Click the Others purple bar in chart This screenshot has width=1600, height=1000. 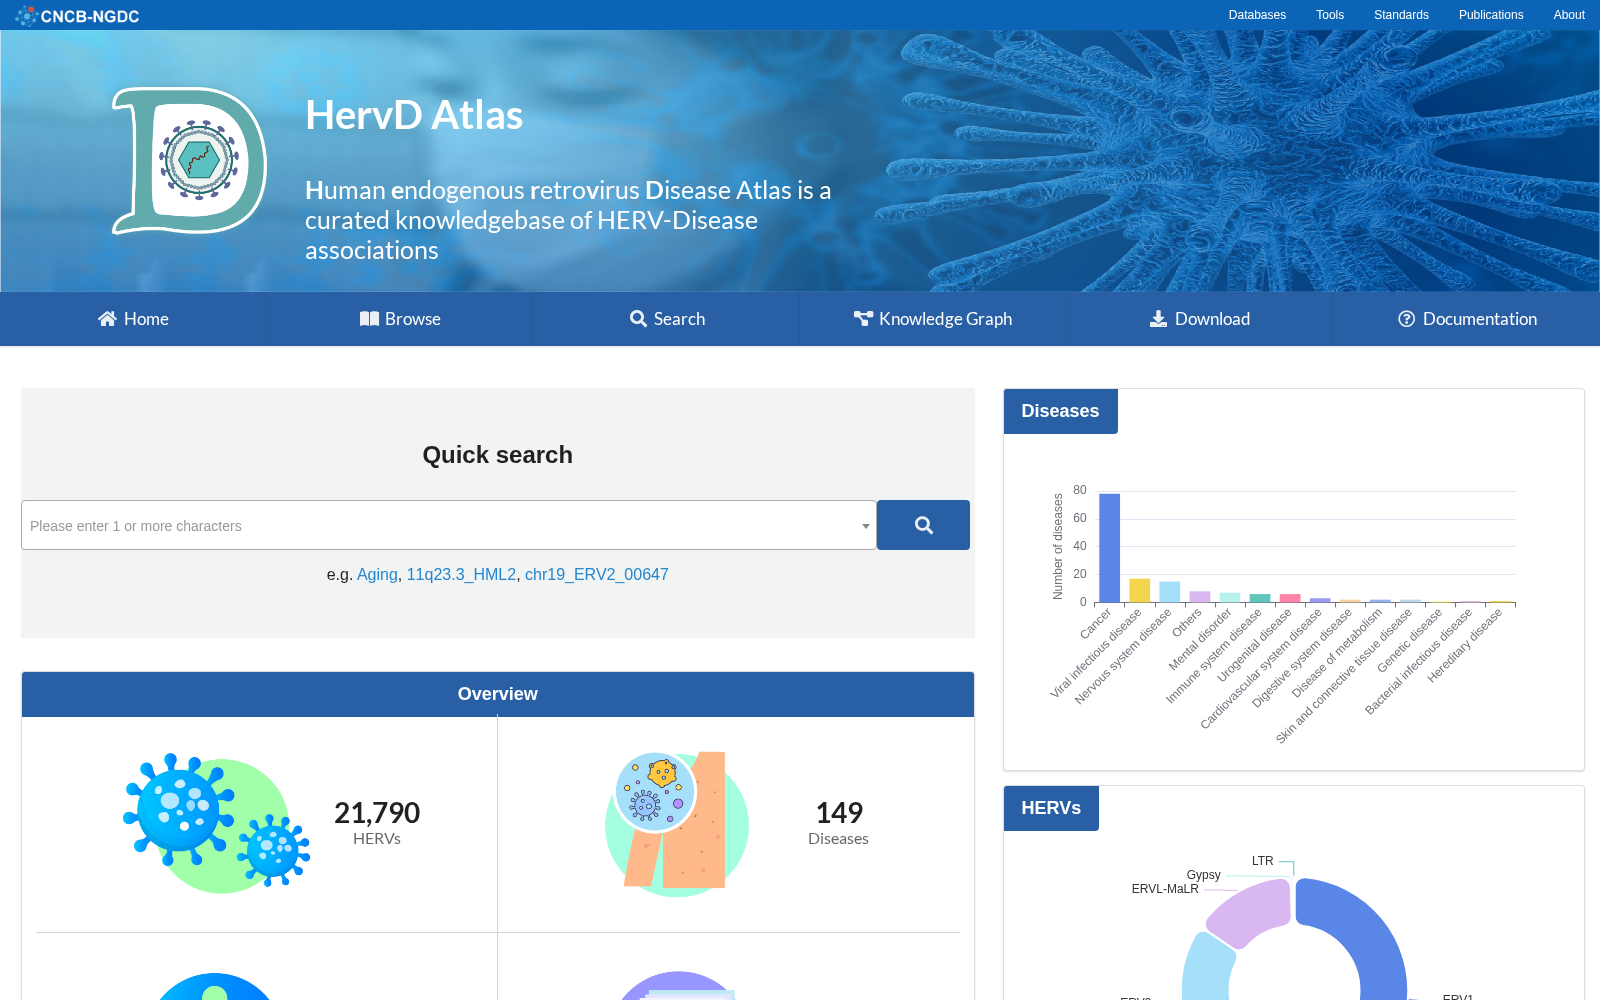tap(1200, 597)
